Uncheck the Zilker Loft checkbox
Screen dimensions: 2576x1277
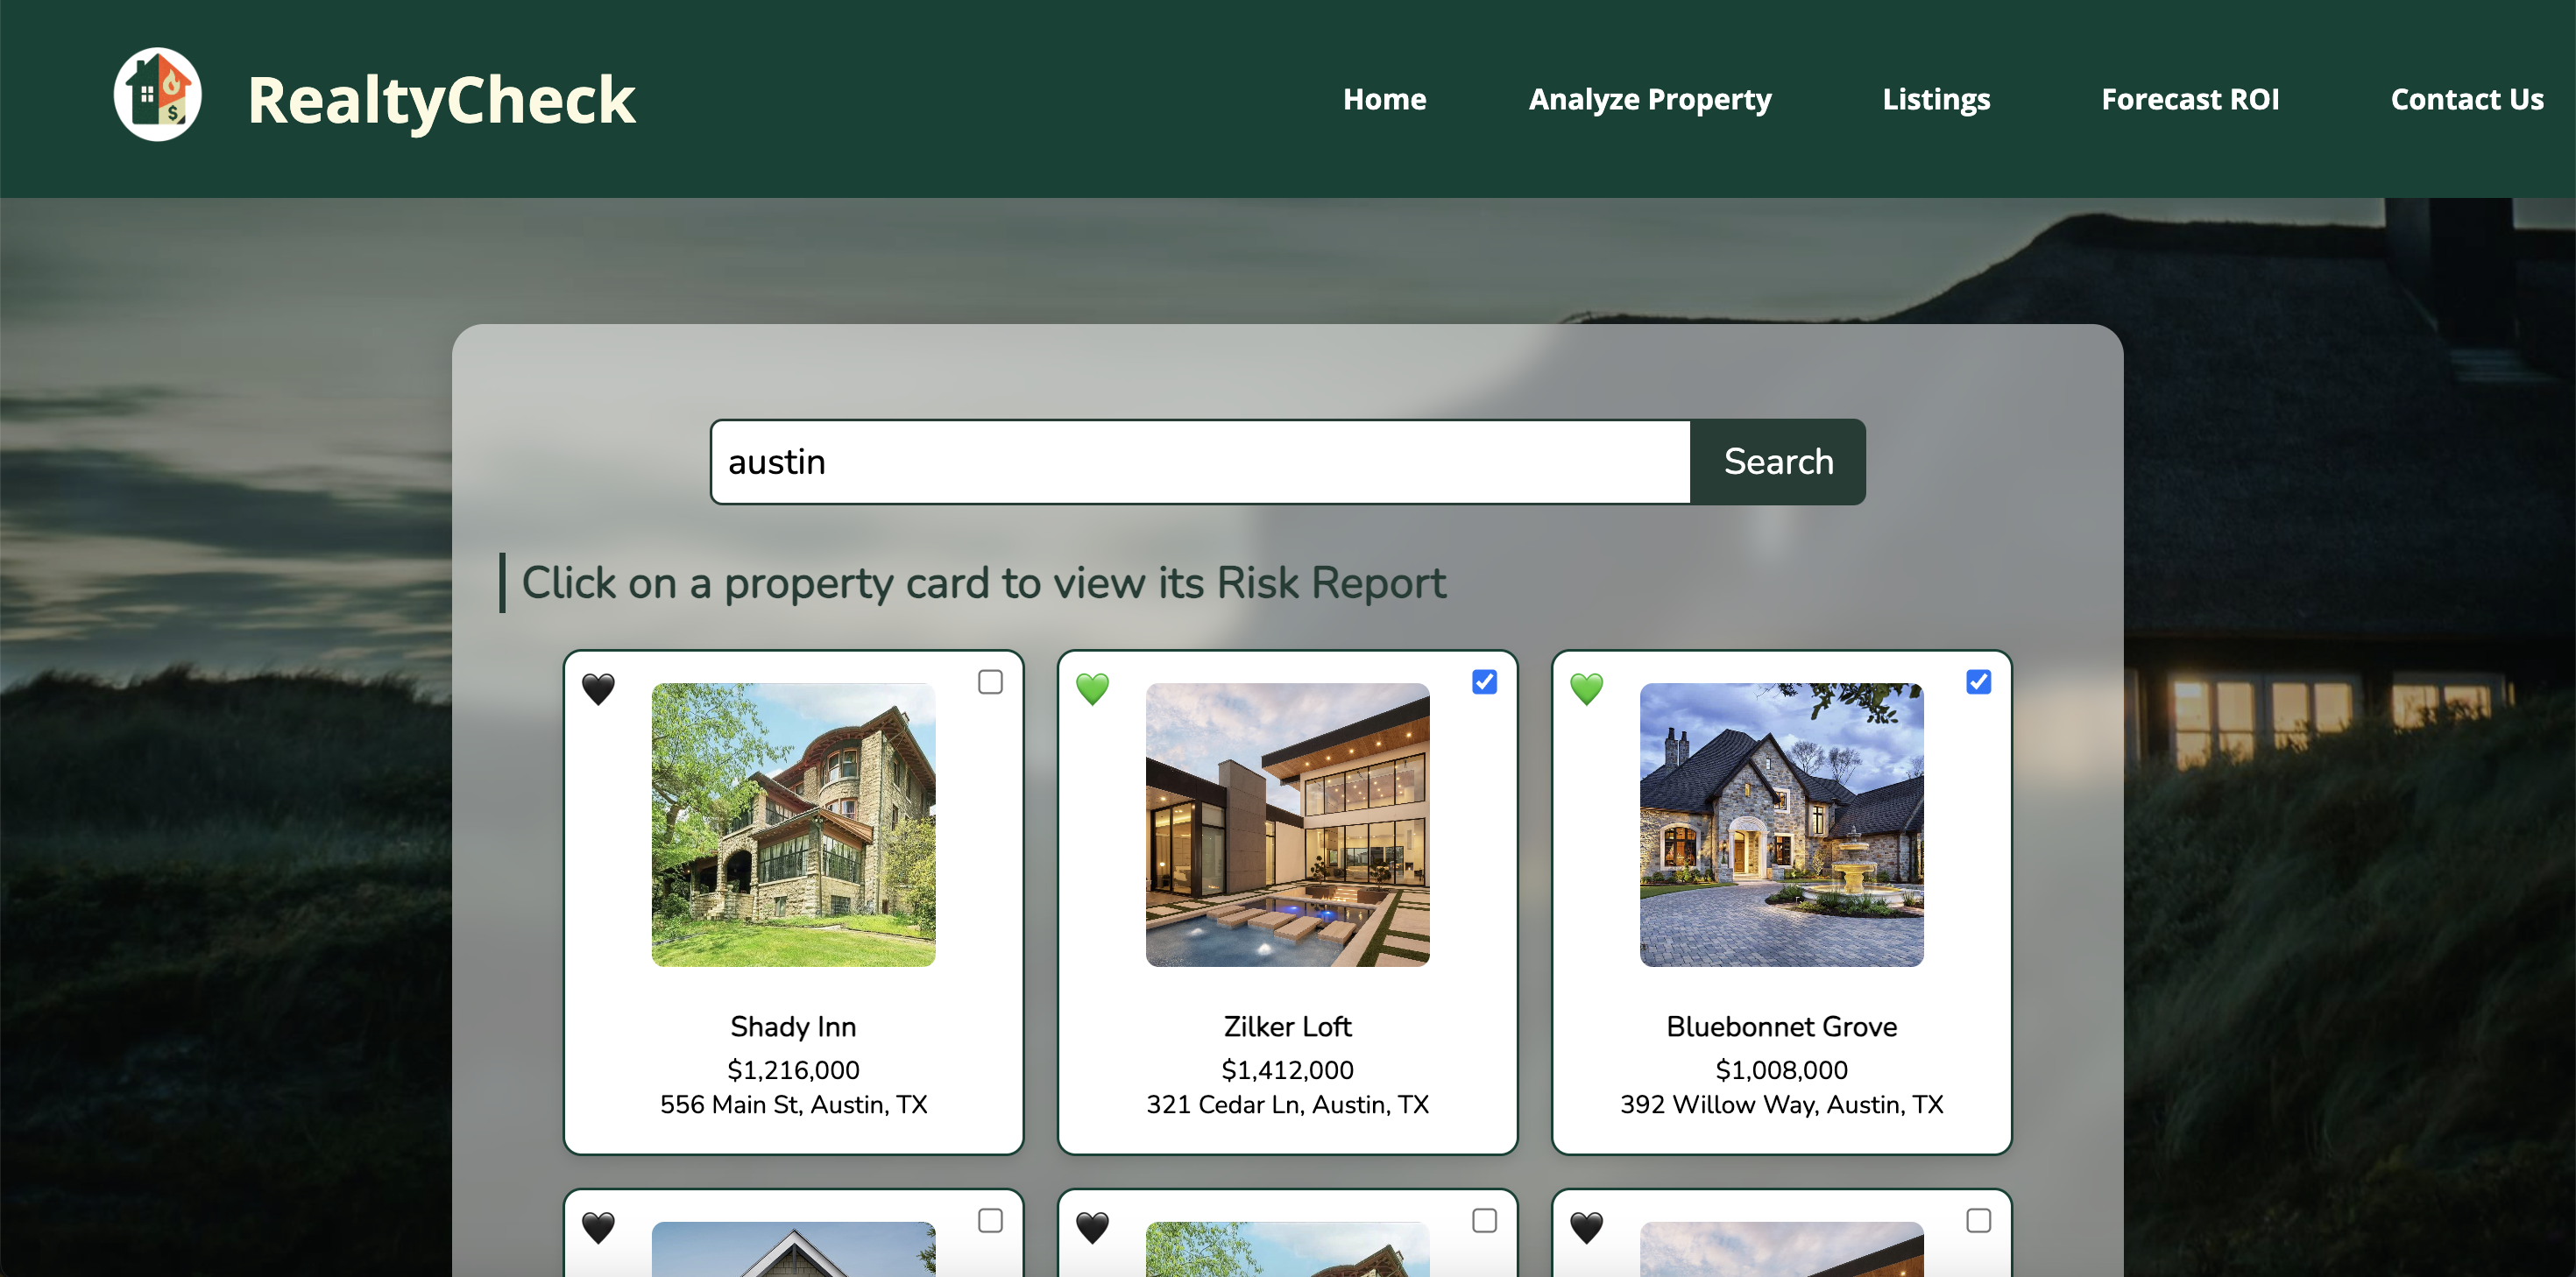pyautogui.click(x=1484, y=682)
